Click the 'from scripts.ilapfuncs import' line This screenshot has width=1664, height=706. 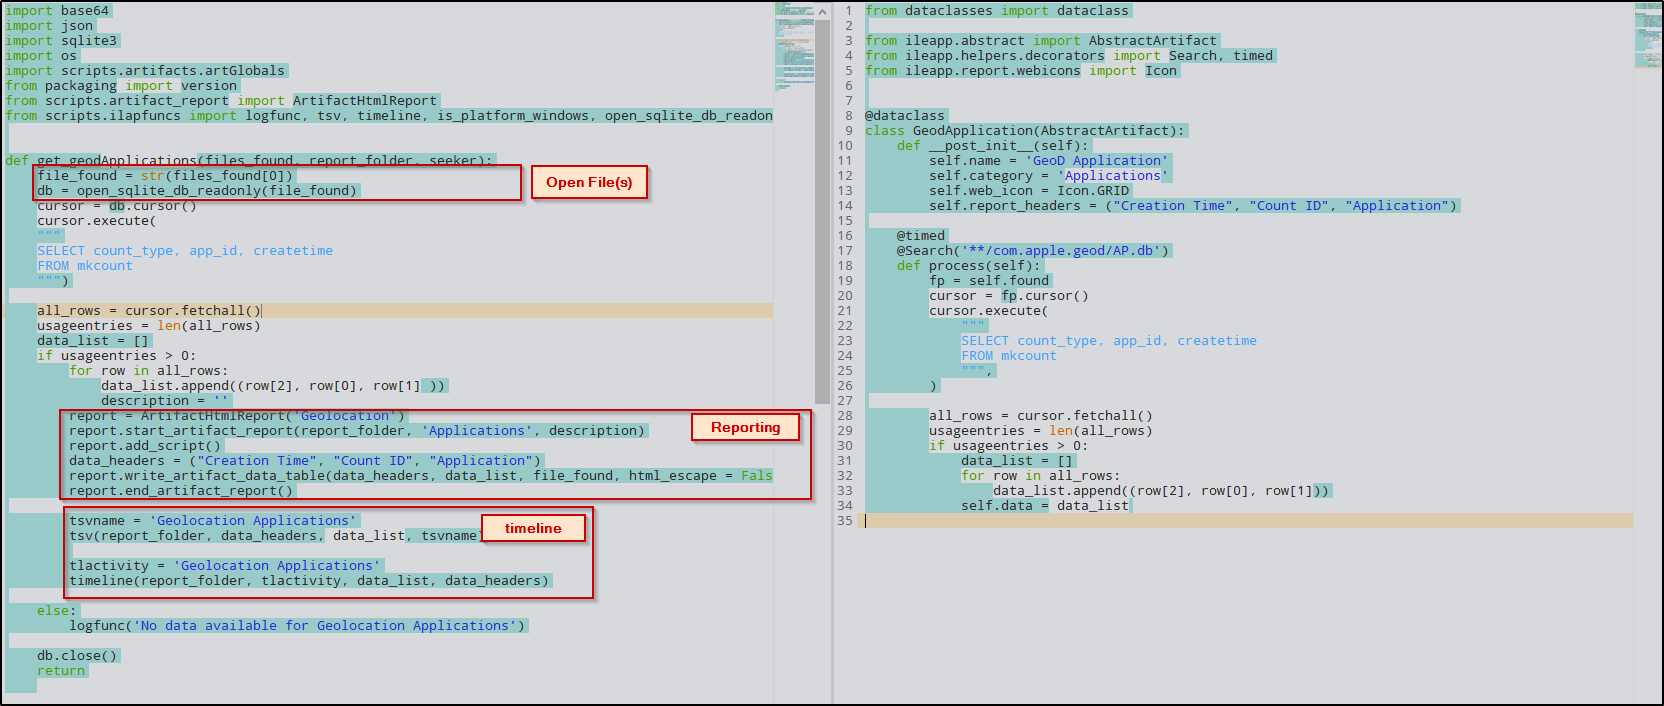tap(389, 116)
